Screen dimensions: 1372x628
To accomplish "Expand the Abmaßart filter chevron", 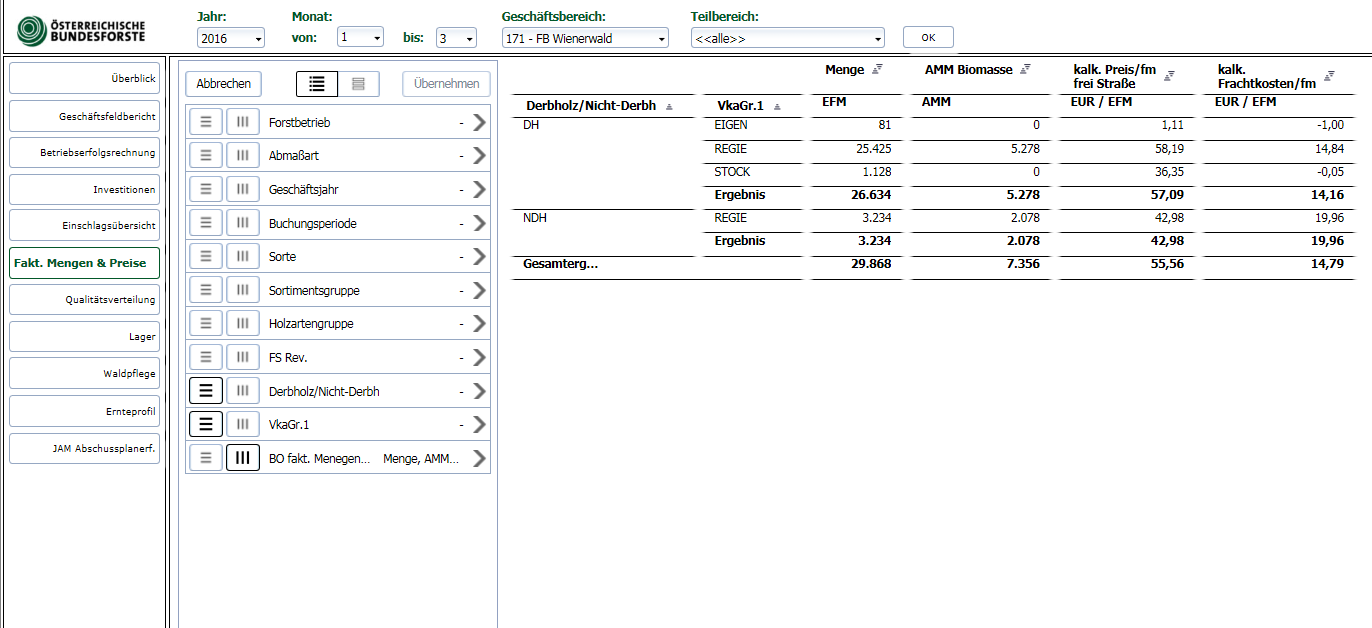I will coord(479,156).
